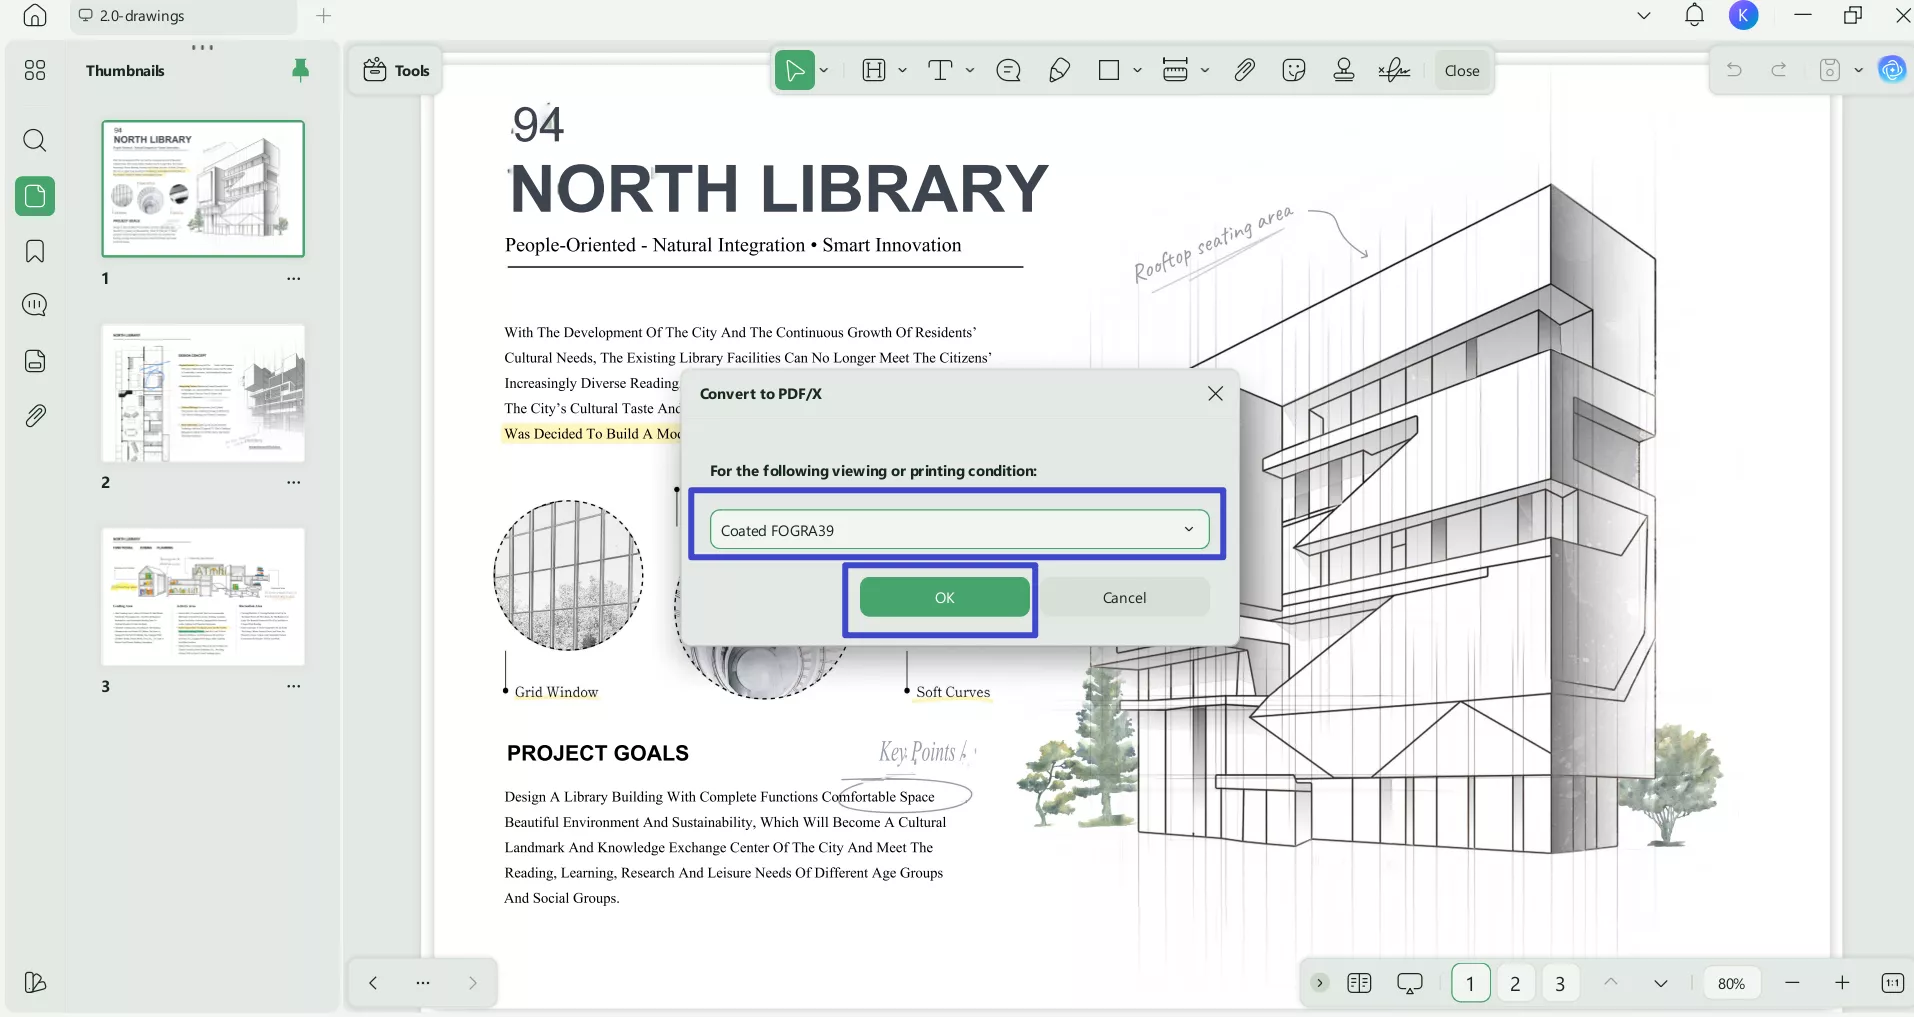
Task: Select the Highlight tool
Action: pos(875,70)
